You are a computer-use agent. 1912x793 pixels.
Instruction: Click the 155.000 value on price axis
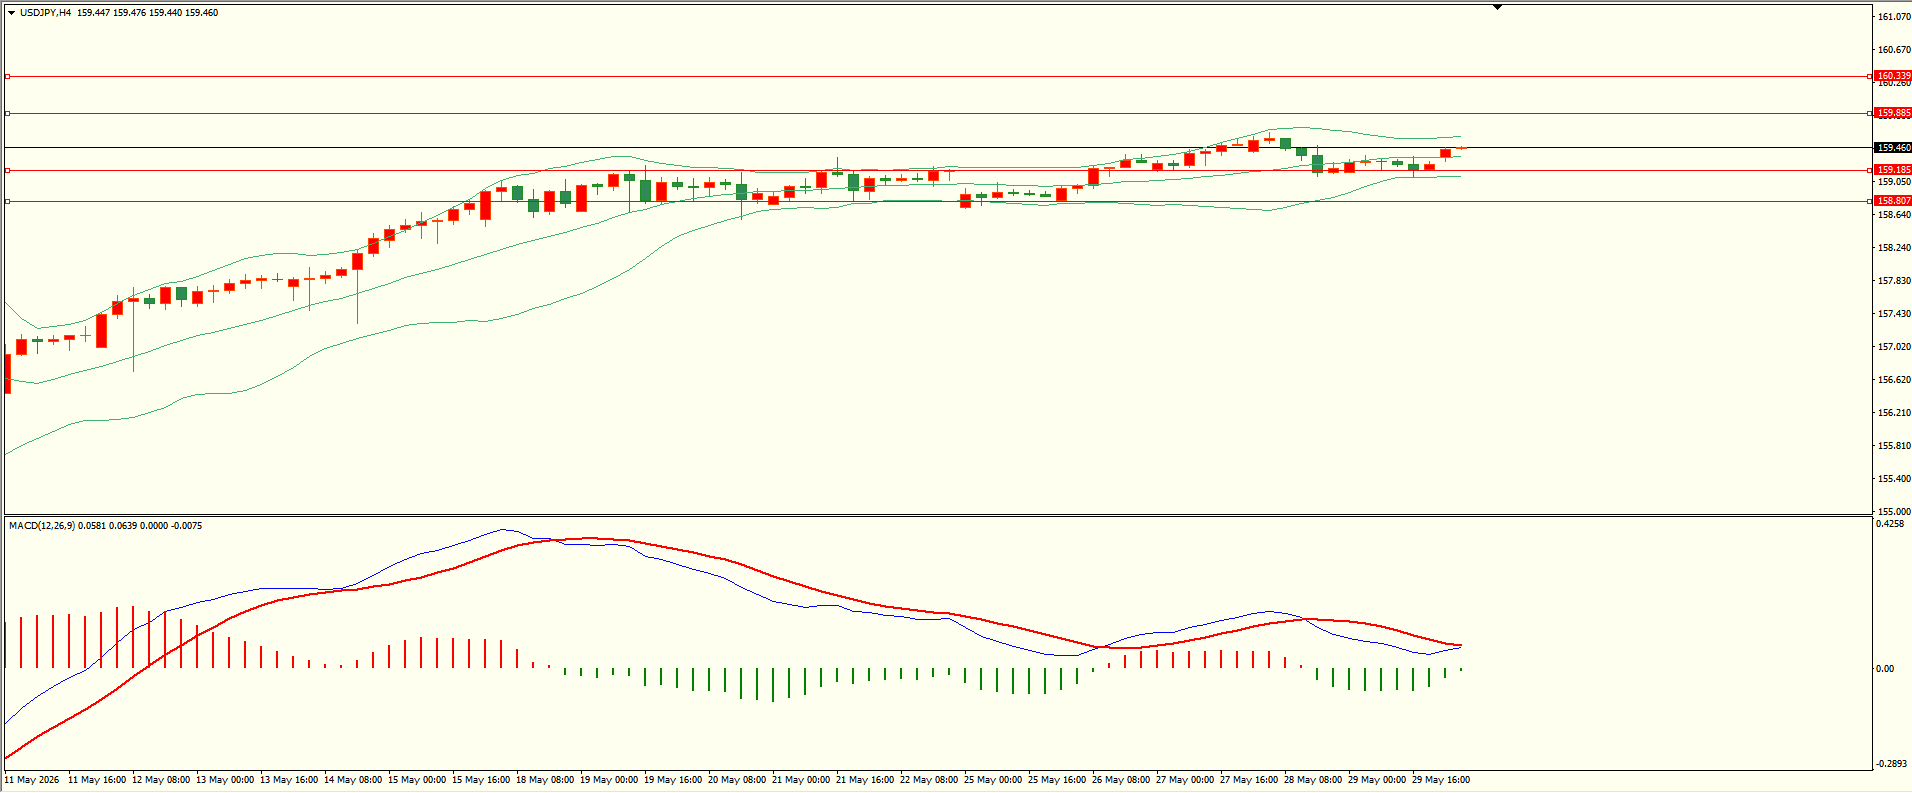(x=1894, y=512)
